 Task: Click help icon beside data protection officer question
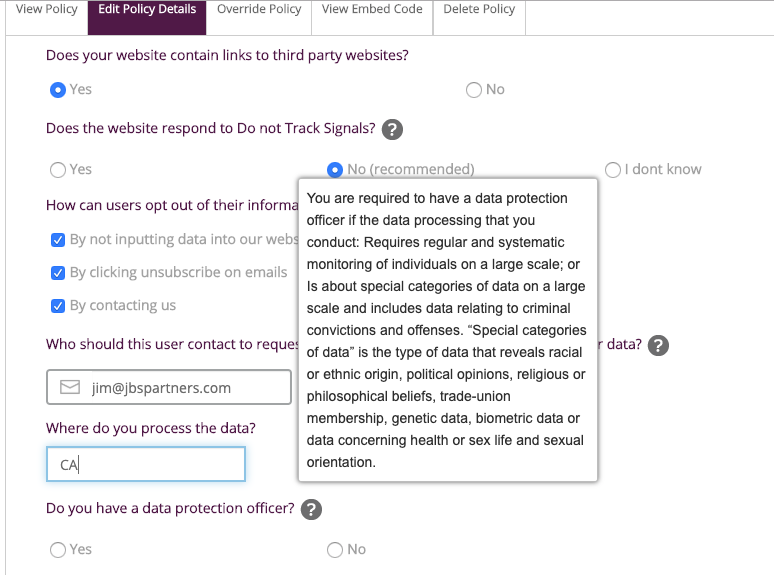tap(311, 509)
